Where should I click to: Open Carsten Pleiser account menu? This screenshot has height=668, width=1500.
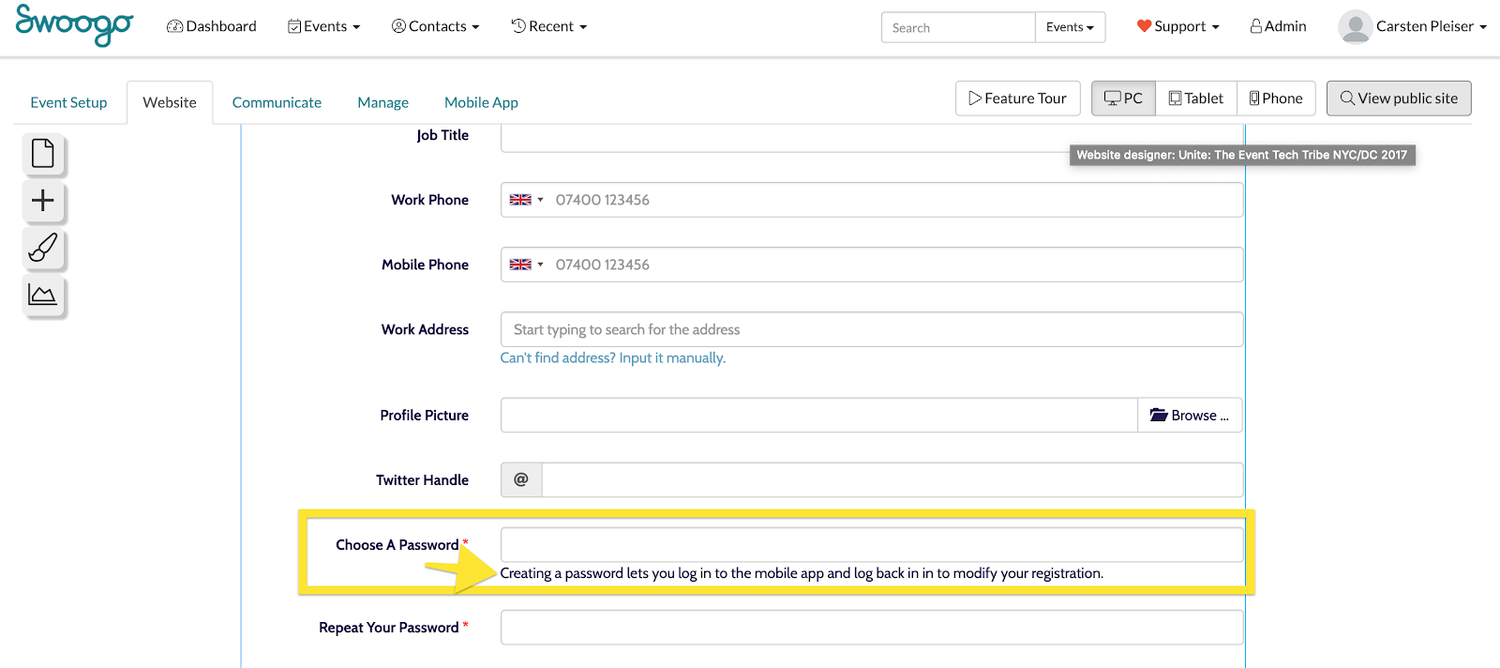click(1430, 26)
